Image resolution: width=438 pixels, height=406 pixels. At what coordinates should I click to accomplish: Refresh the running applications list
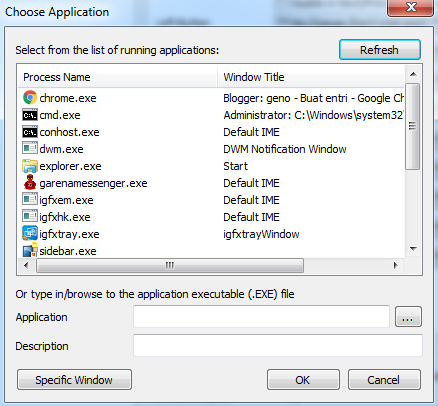(x=380, y=50)
